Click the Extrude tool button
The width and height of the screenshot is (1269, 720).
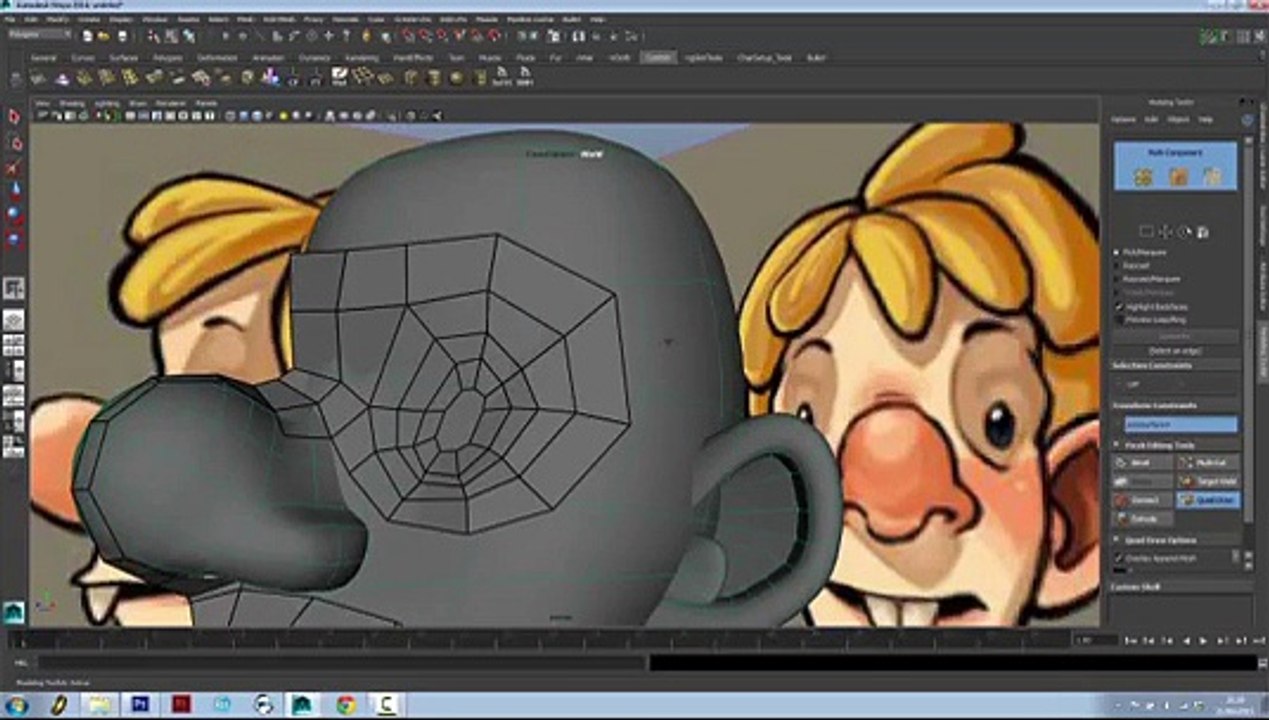coord(1143,518)
